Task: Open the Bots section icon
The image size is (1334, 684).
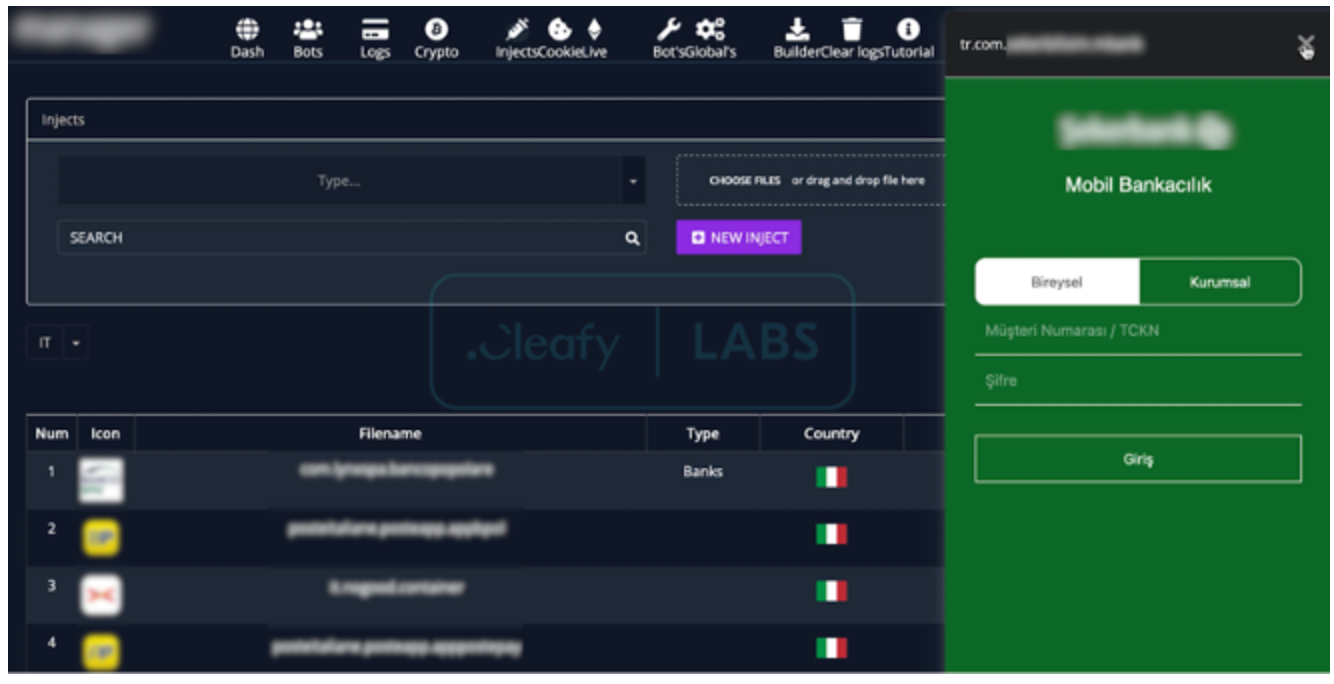Action: click(x=308, y=30)
